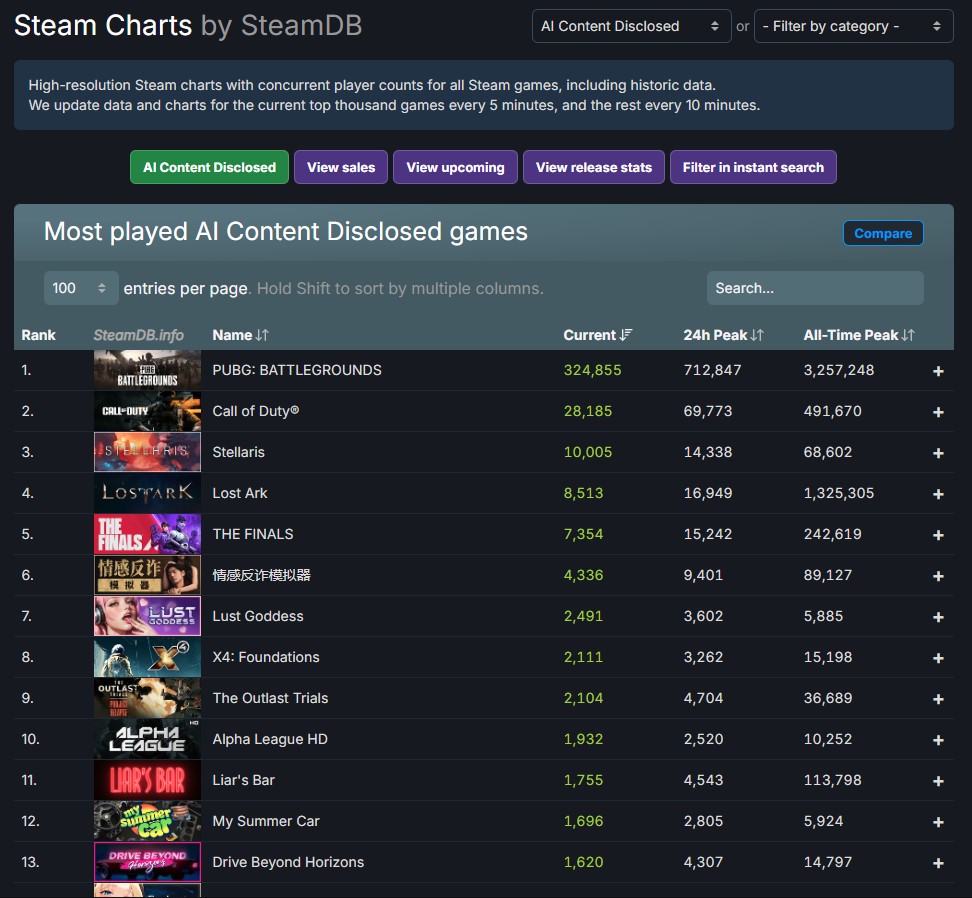Screen dimensions: 972x898
Task: Open the X4: Foundations game thumbnail
Action: (x=148, y=657)
